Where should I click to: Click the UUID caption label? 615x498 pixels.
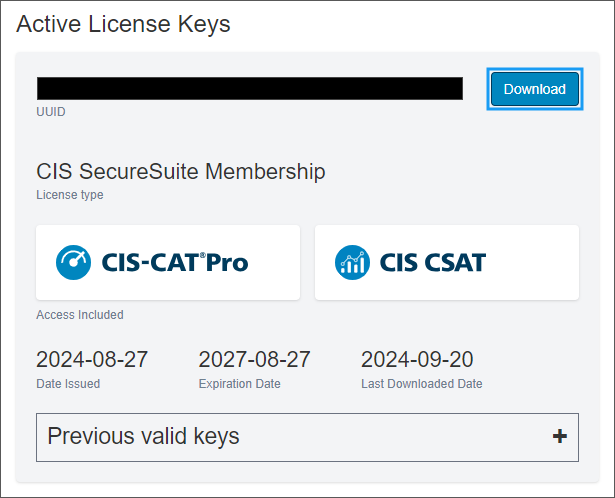[x=50, y=112]
